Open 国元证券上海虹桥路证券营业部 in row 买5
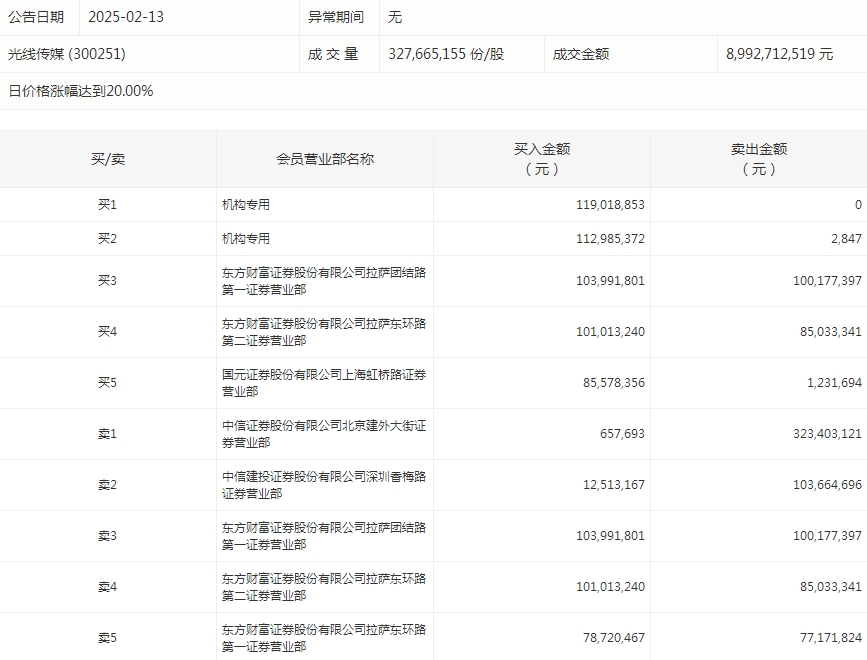 point(320,382)
